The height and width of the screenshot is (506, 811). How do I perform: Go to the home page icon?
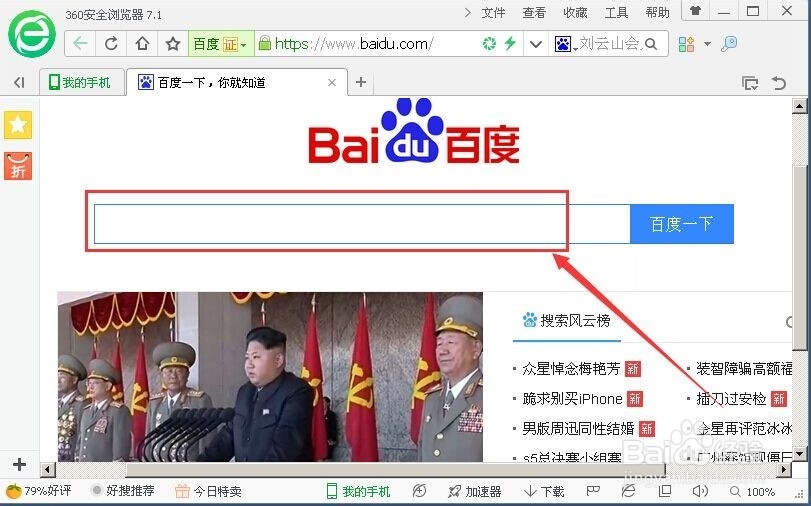[x=142, y=43]
